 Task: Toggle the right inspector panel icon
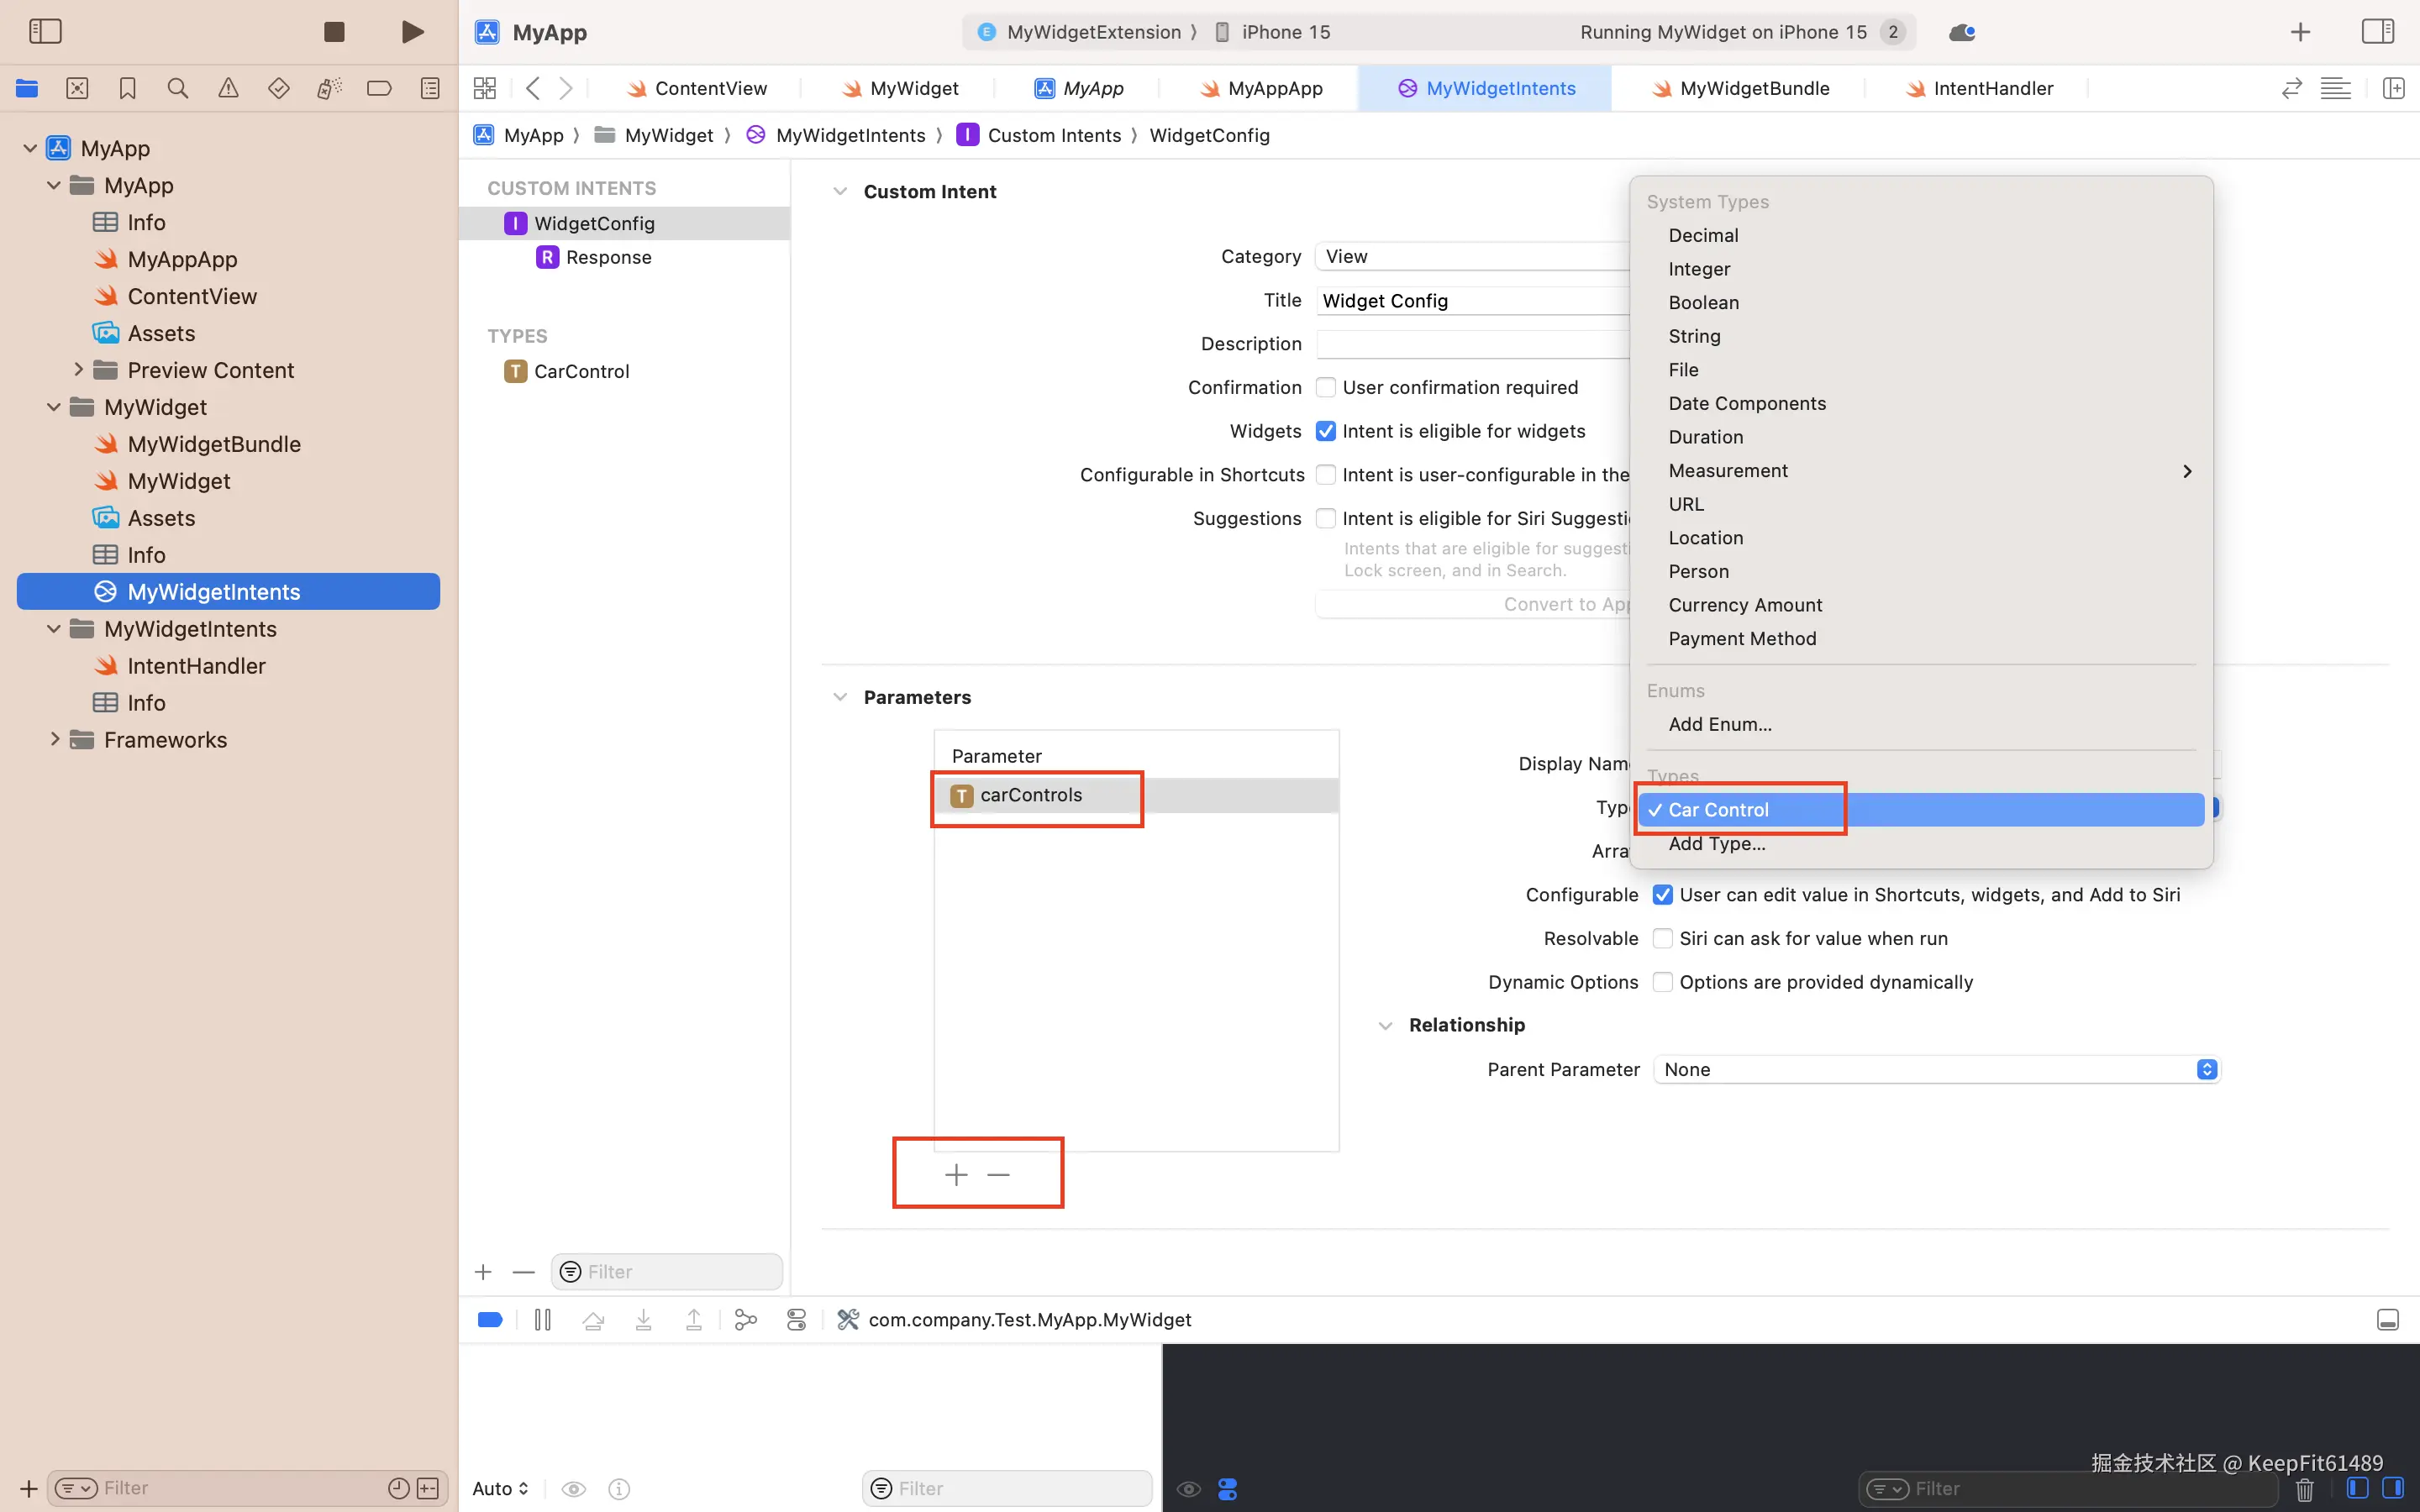click(2377, 32)
